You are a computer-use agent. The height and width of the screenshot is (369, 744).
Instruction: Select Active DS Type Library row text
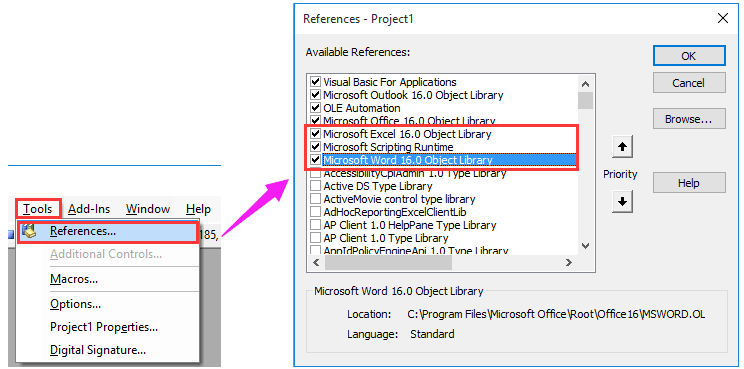(x=378, y=186)
